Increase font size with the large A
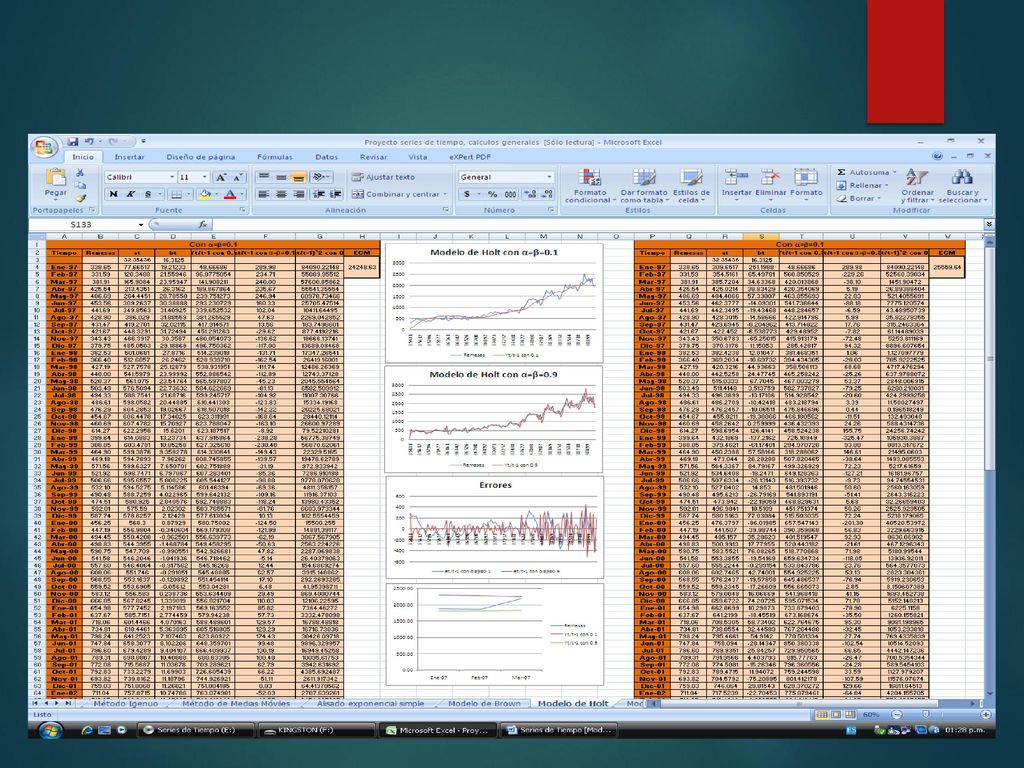This screenshot has width=1024, height=768. (x=221, y=177)
